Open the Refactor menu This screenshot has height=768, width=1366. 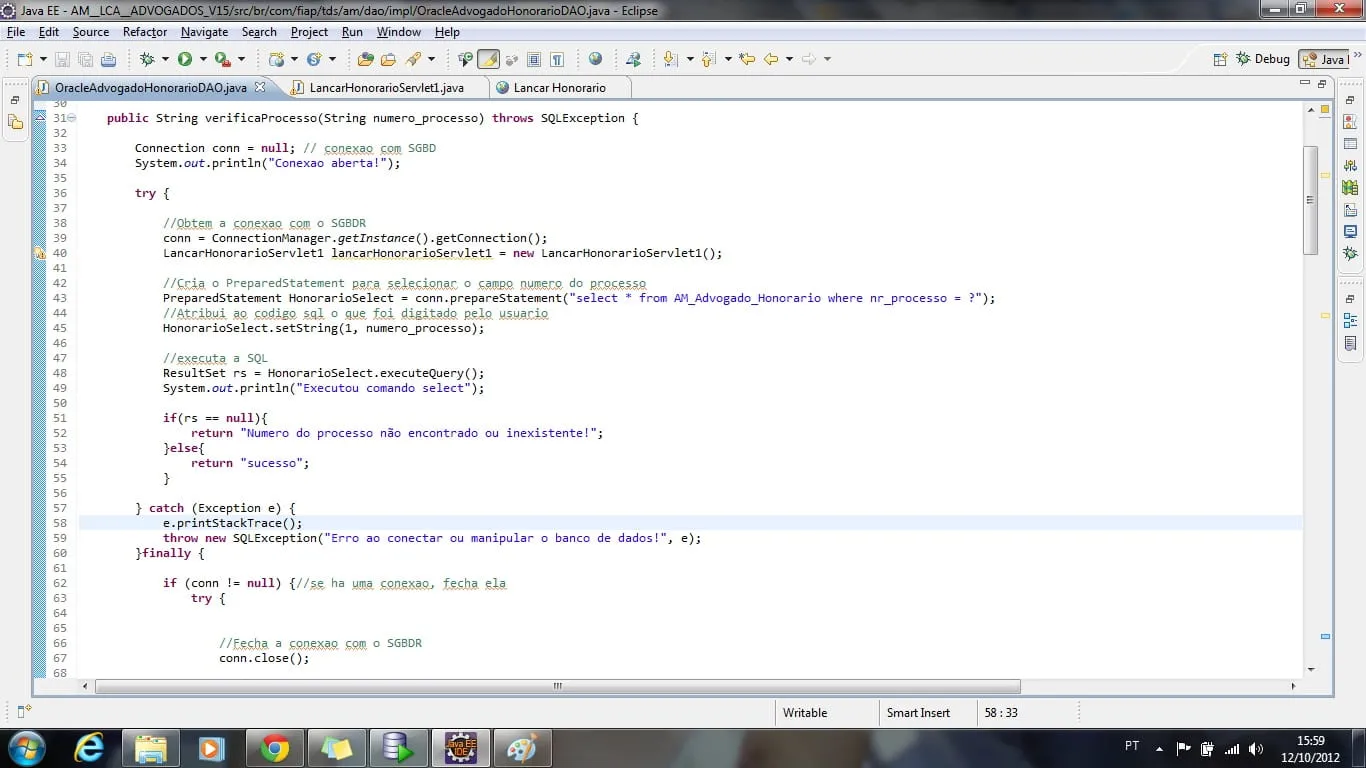(144, 32)
